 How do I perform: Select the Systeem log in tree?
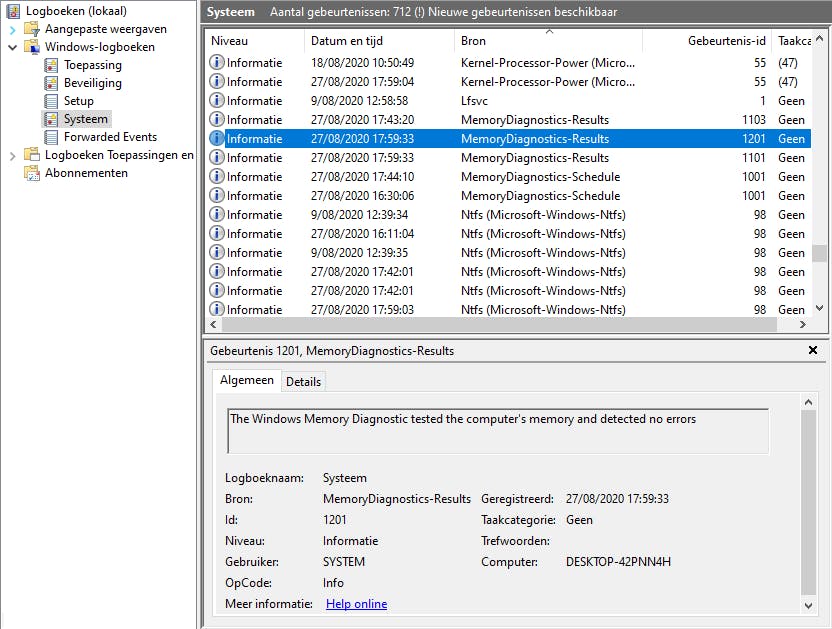point(85,119)
